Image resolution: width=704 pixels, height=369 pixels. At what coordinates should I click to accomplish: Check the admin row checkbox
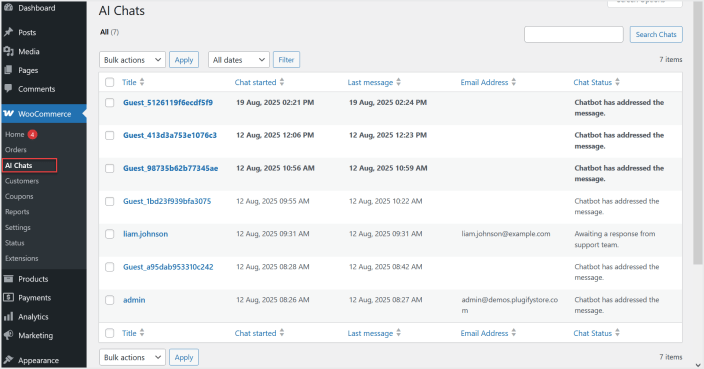tap(110, 300)
